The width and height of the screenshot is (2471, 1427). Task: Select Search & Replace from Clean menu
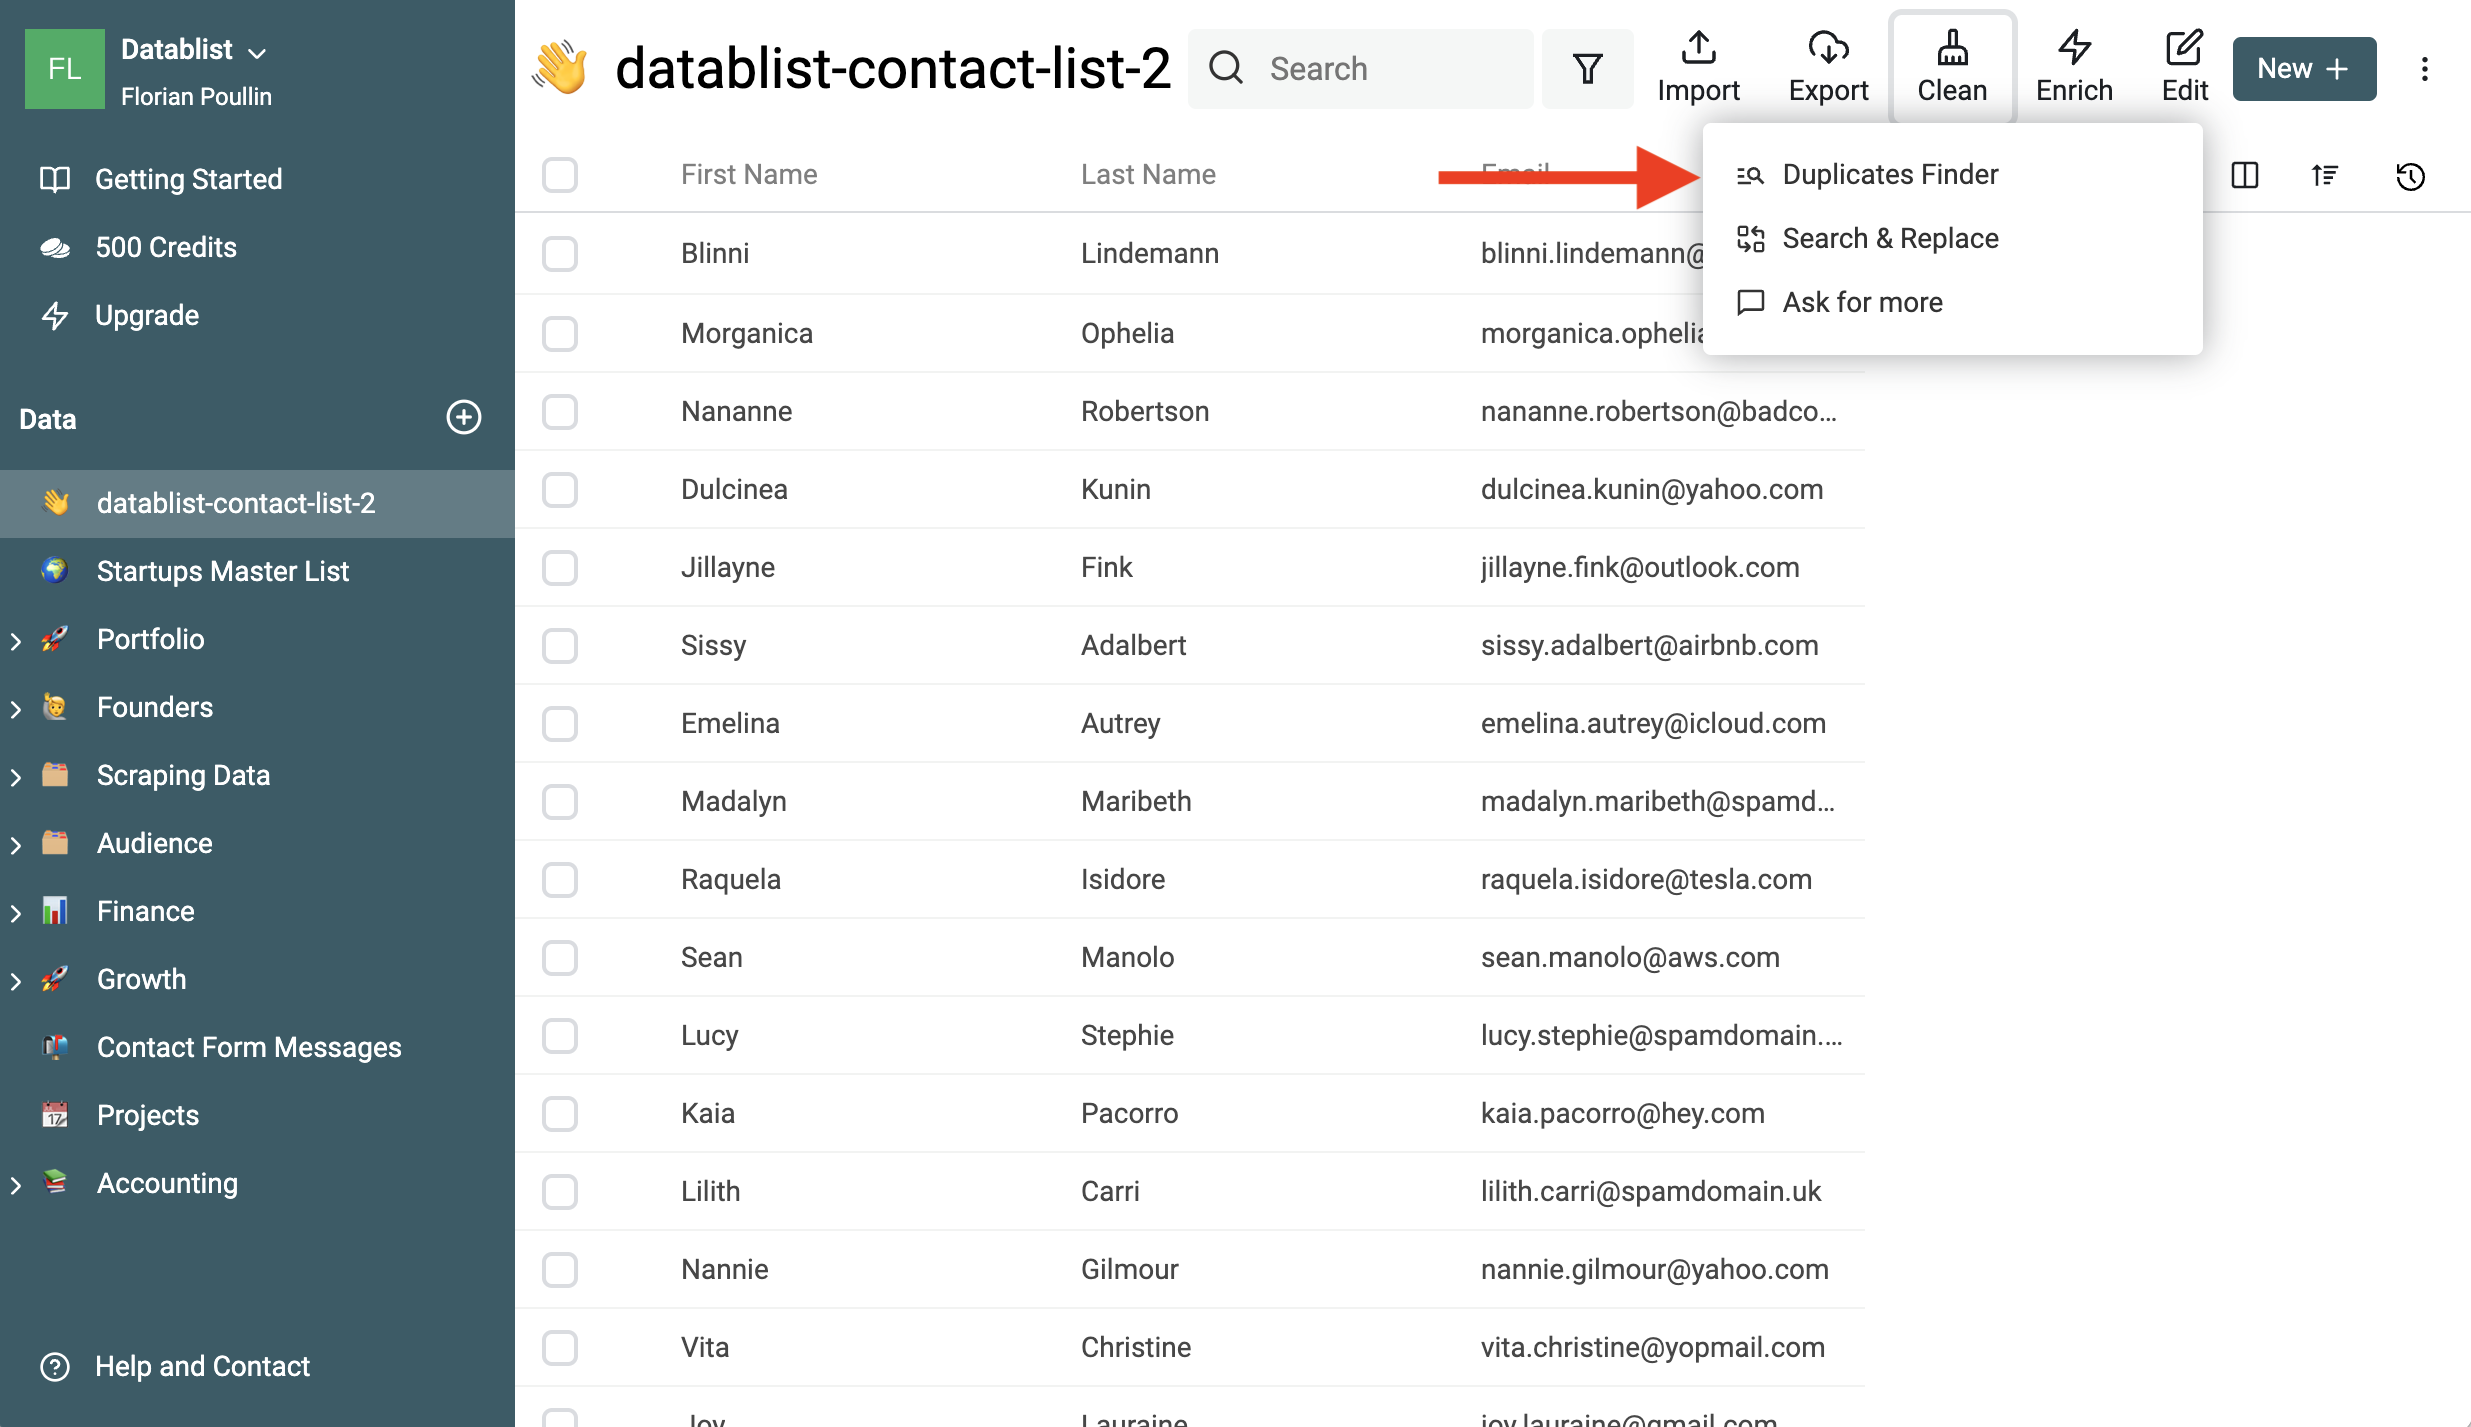point(1890,238)
